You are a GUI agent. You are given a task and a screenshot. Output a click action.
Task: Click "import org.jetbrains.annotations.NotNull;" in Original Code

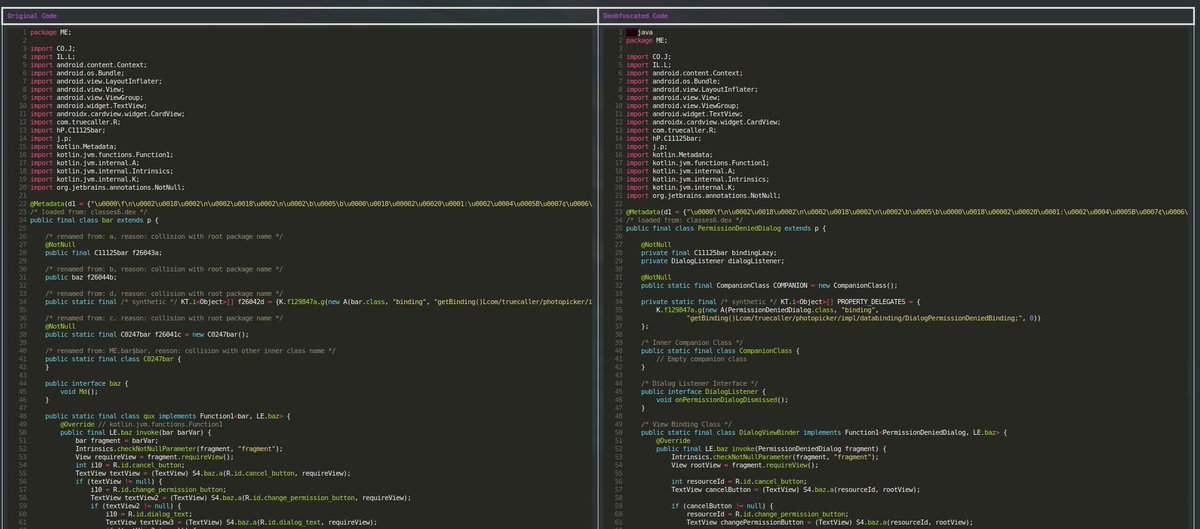coord(106,187)
